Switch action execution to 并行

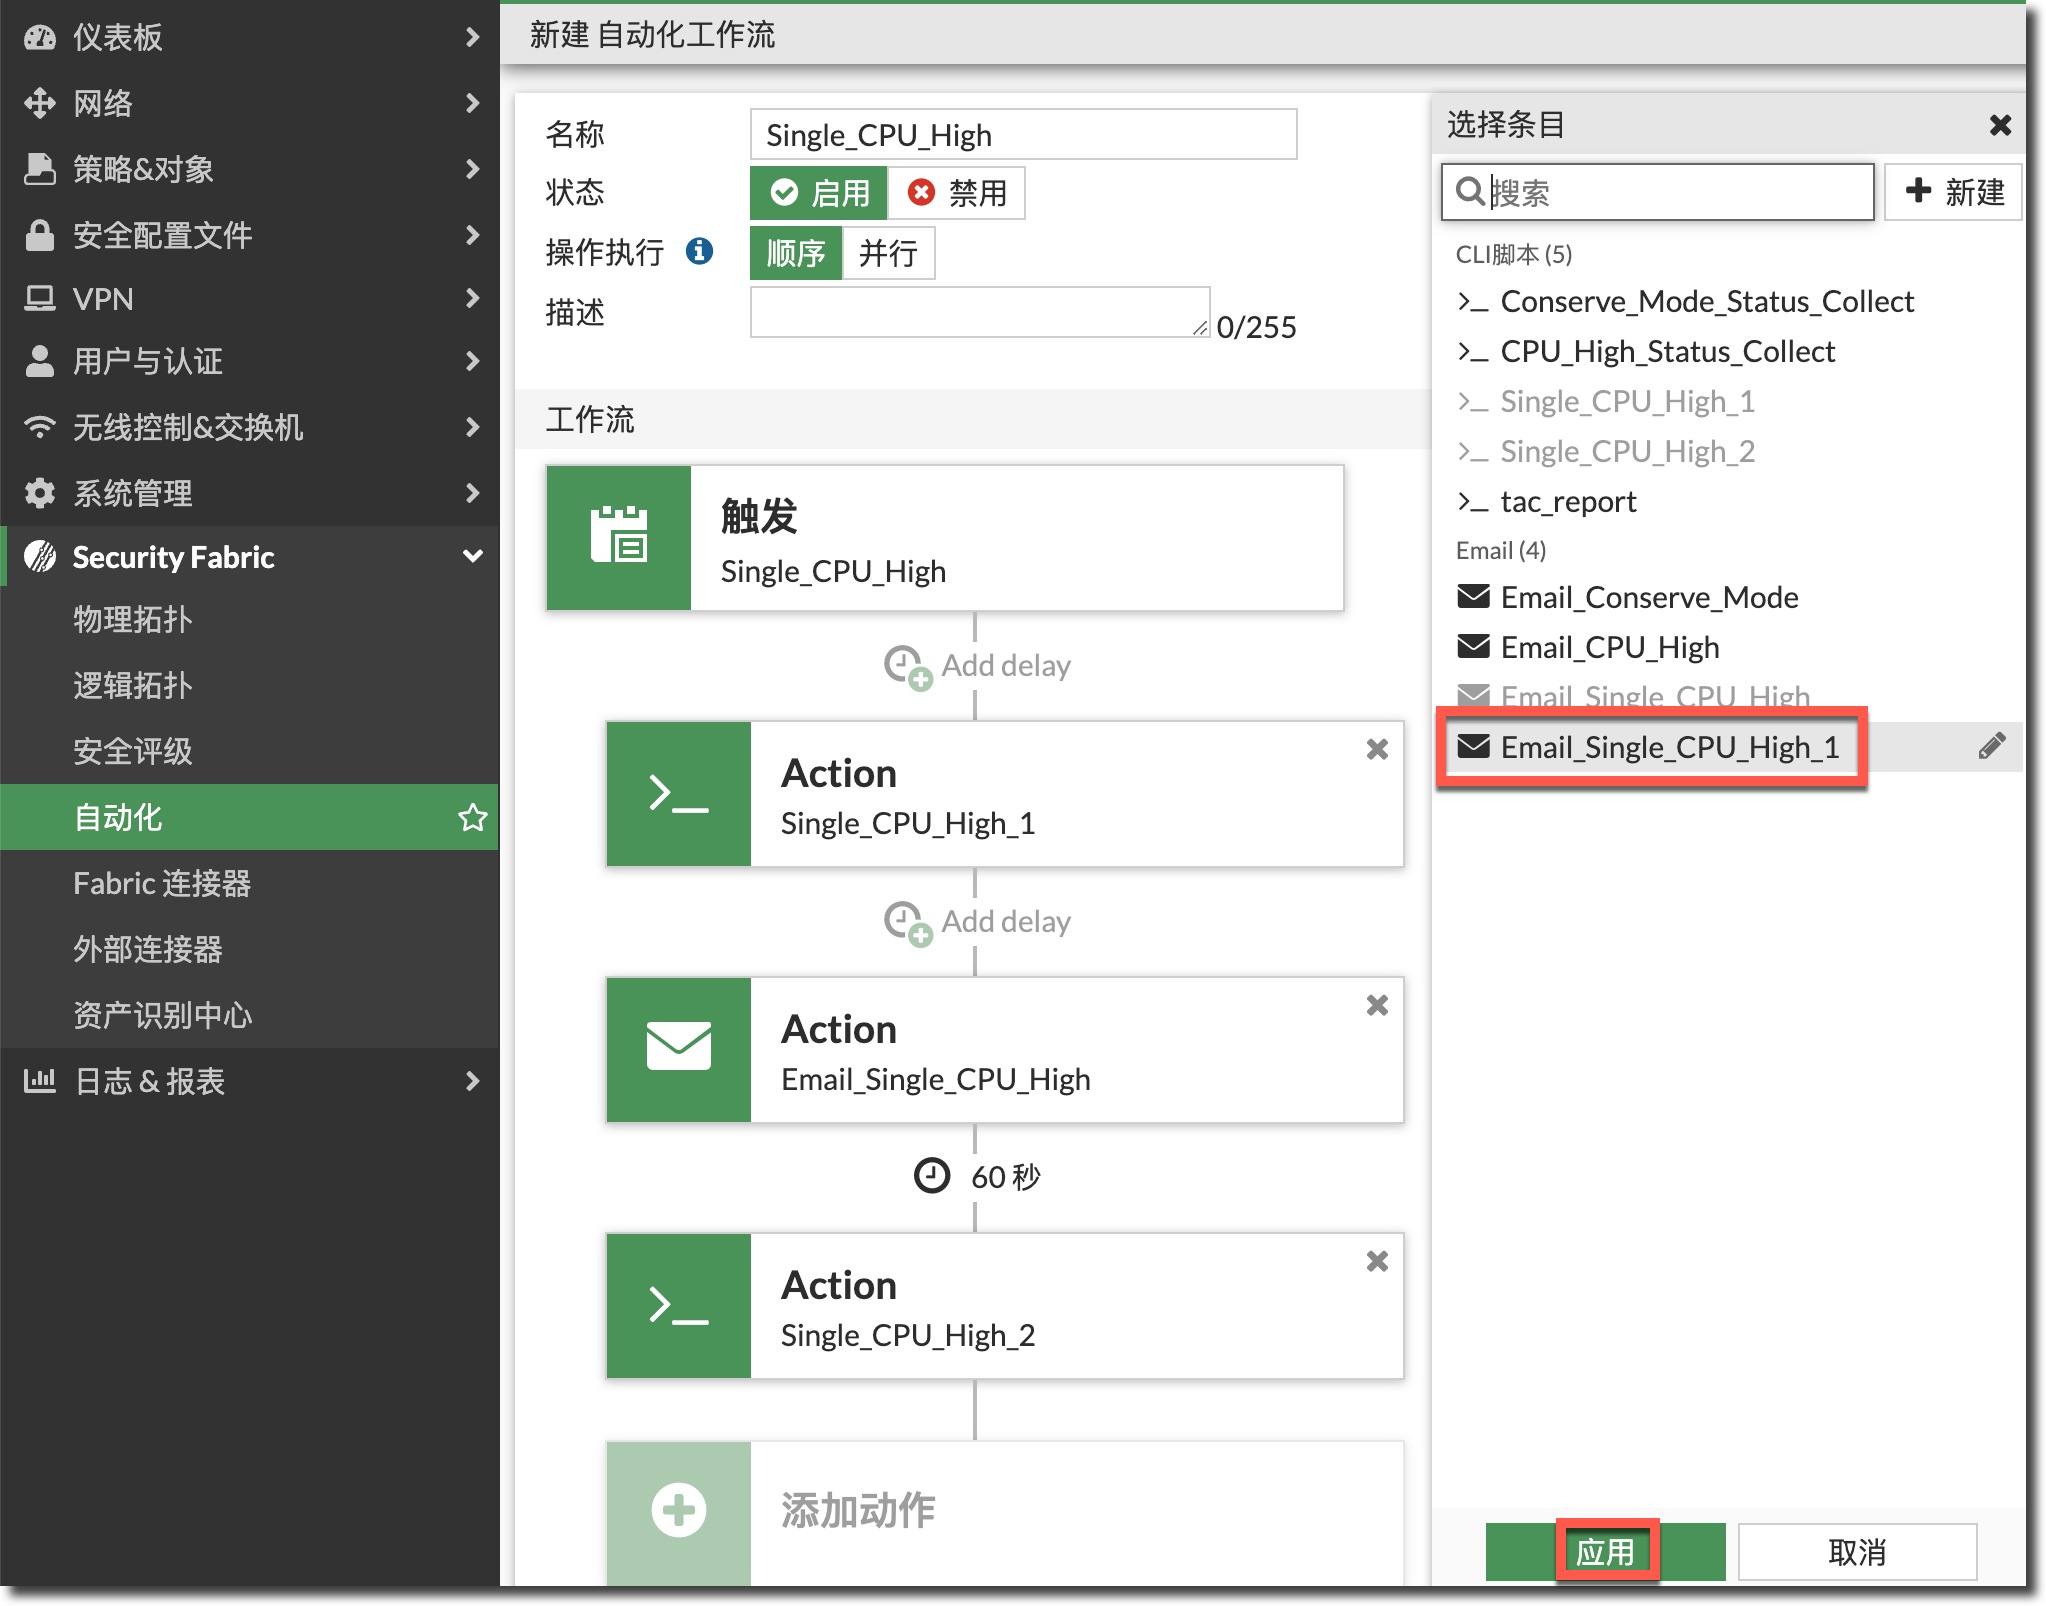(x=887, y=253)
